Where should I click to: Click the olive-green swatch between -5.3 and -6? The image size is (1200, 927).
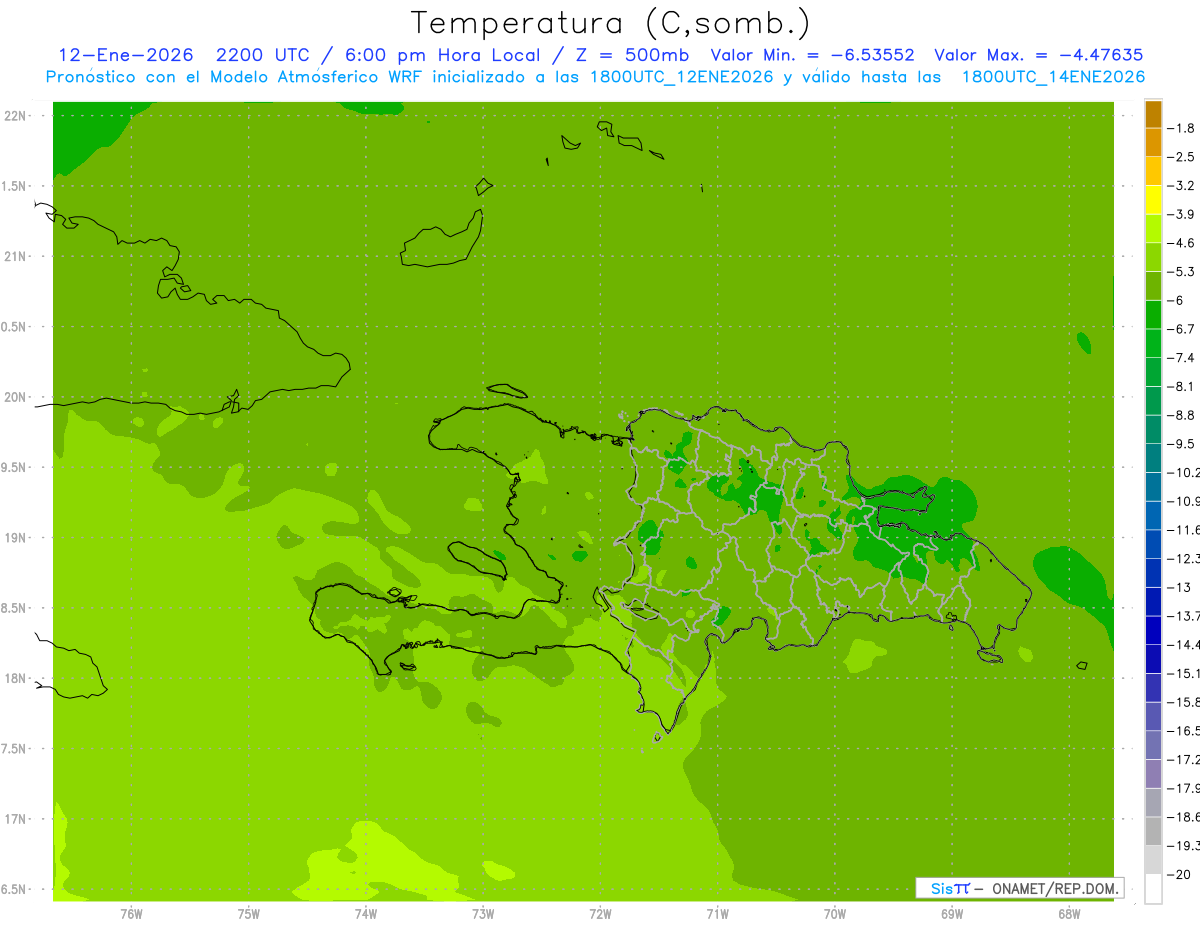click(x=1153, y=286)
